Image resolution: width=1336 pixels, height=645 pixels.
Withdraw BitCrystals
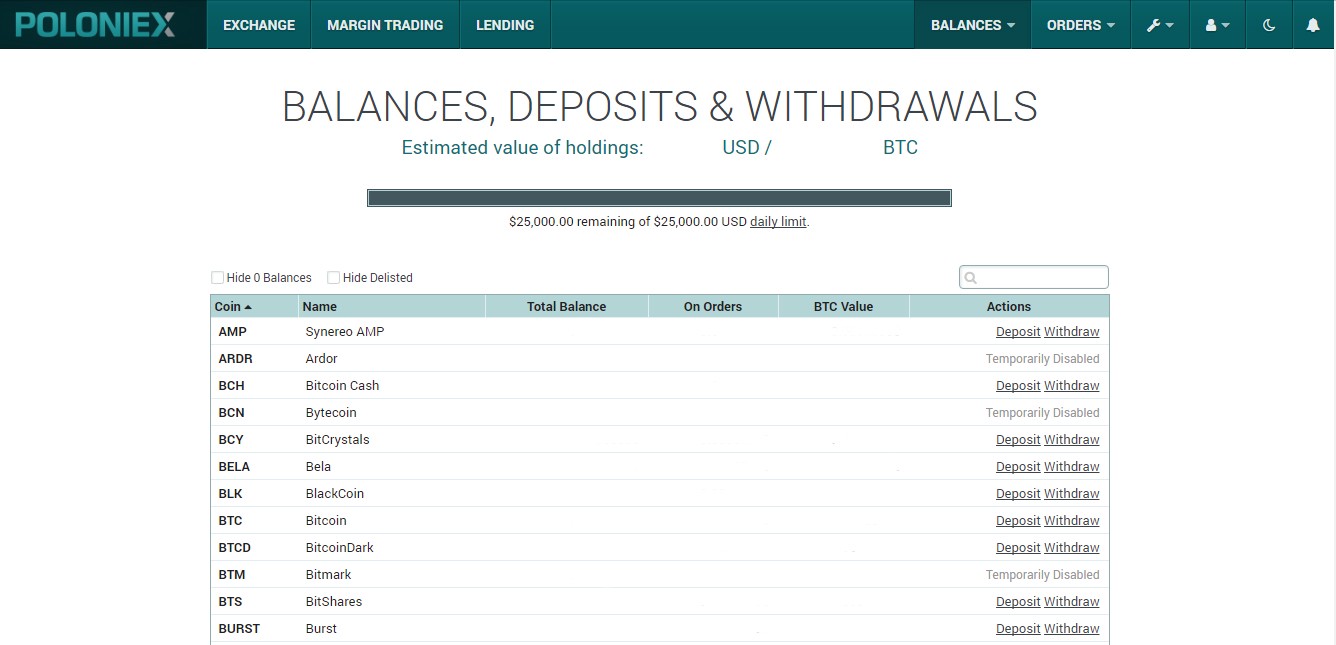[x=1072, y=440]
